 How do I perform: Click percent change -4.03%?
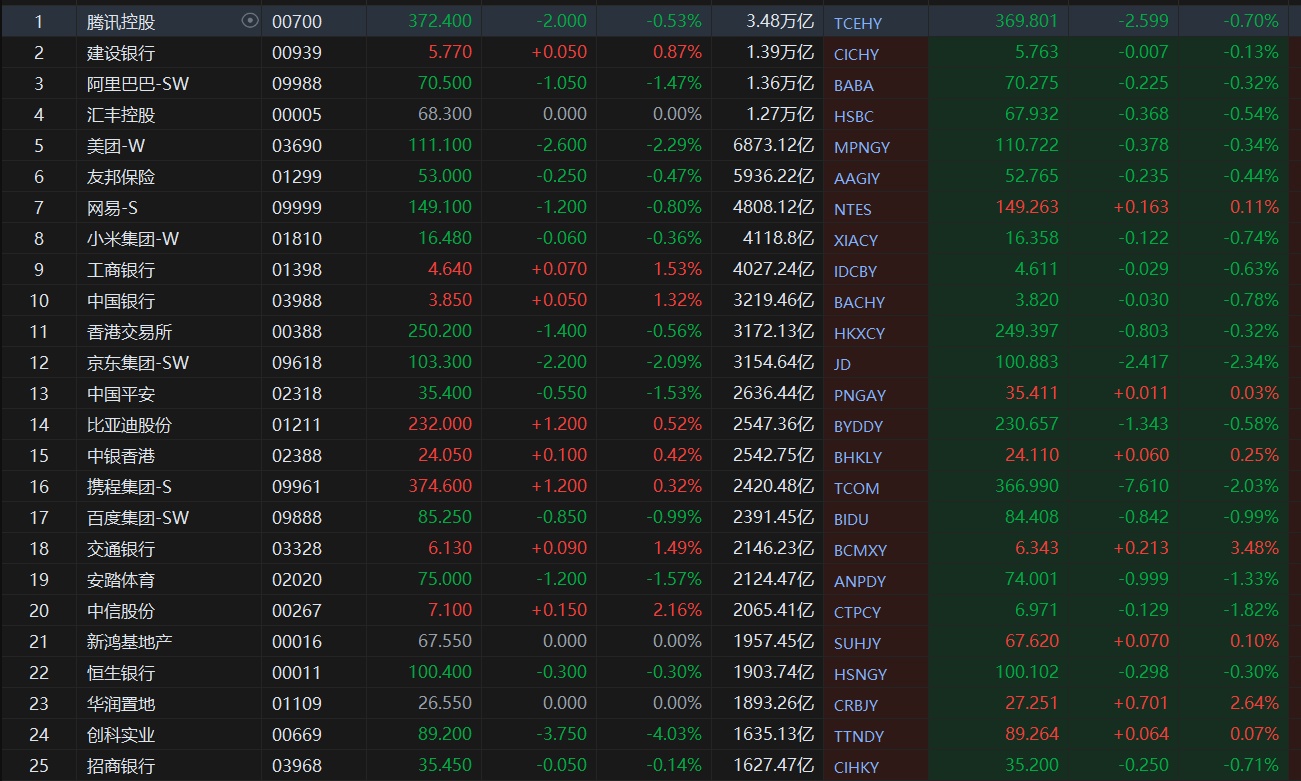(674, 734)
